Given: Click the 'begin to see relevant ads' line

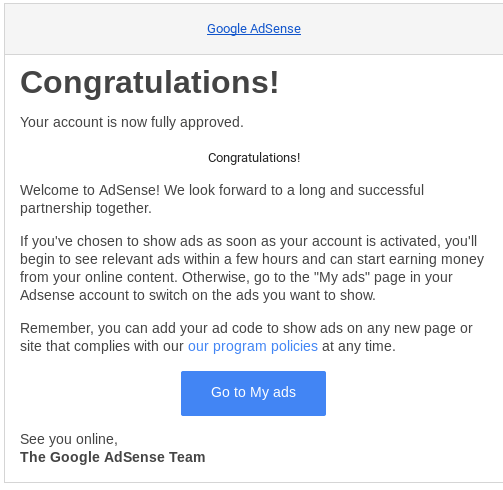Looking at the screenshot, I should click(252, 259).
